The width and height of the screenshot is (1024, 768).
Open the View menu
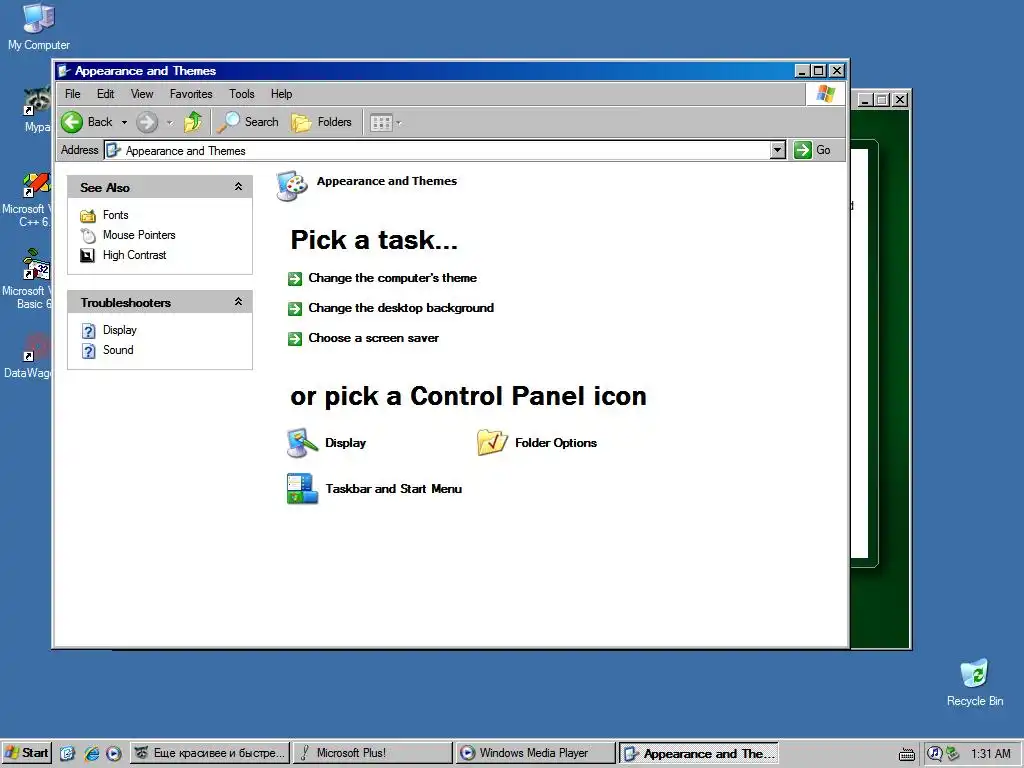pos(142,94)
